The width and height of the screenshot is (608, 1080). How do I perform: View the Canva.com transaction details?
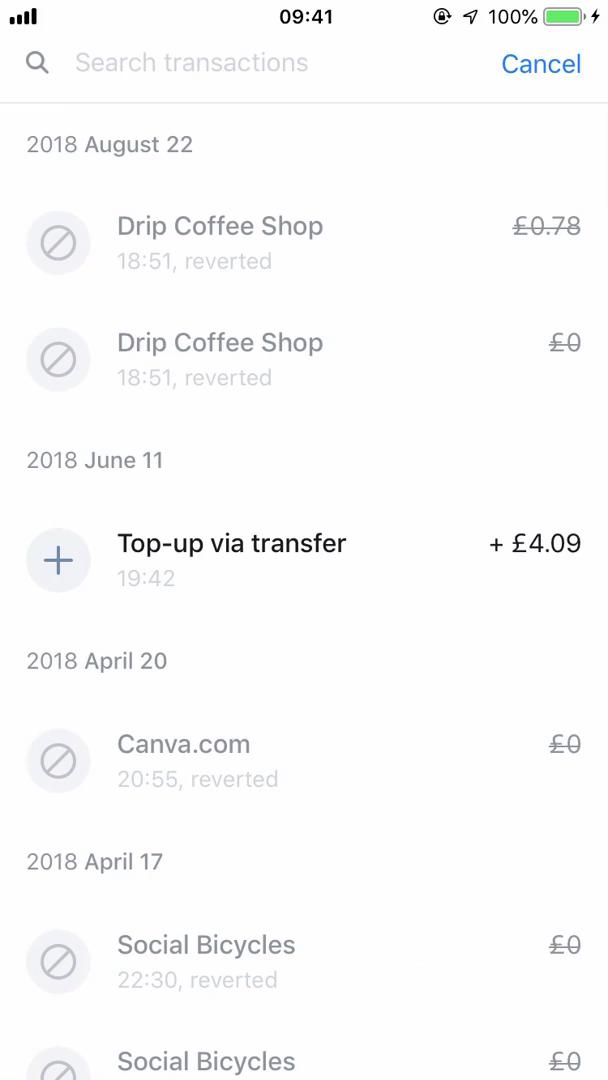pyautogui.click(x=183, y=744)
